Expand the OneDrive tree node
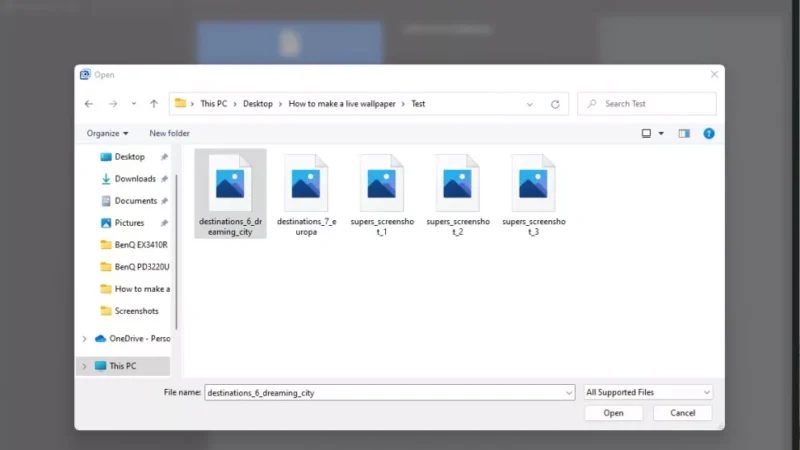800x450 pixels. coord(84,338)
